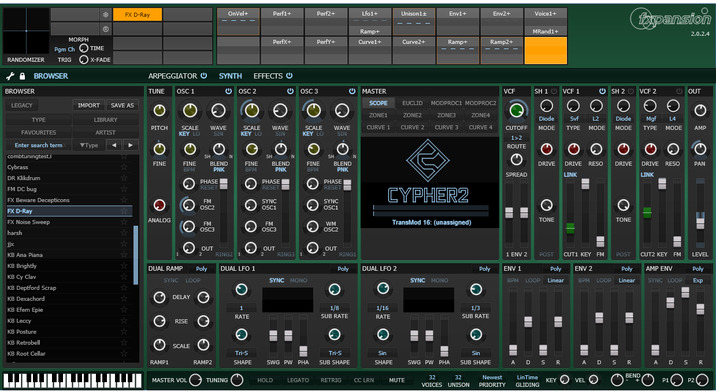
Task: Click the CC LRN button
Action: click(364, 380)
